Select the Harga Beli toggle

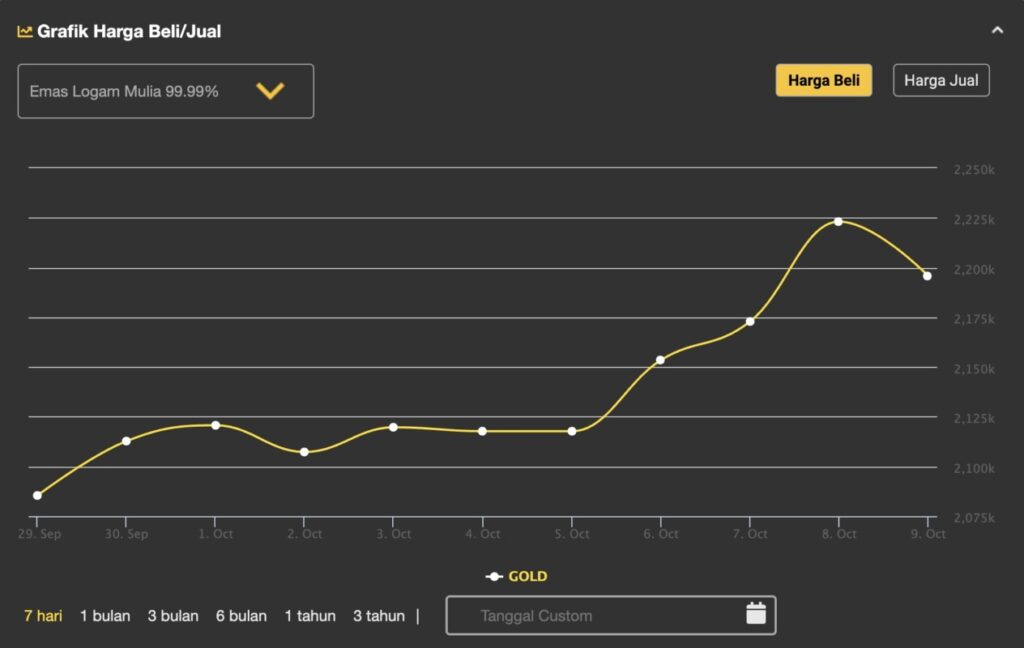823,80
